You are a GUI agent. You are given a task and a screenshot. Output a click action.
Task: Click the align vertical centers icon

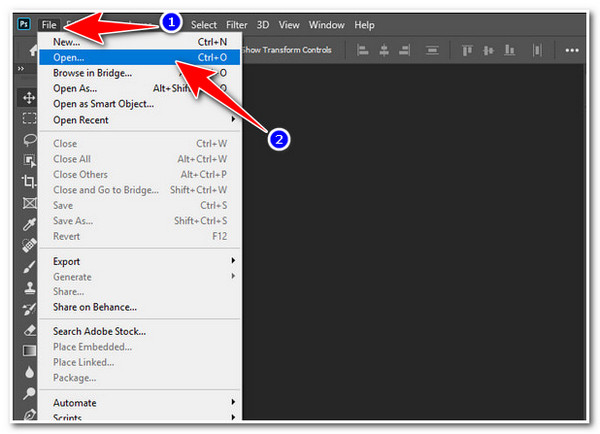pos(488,50)
